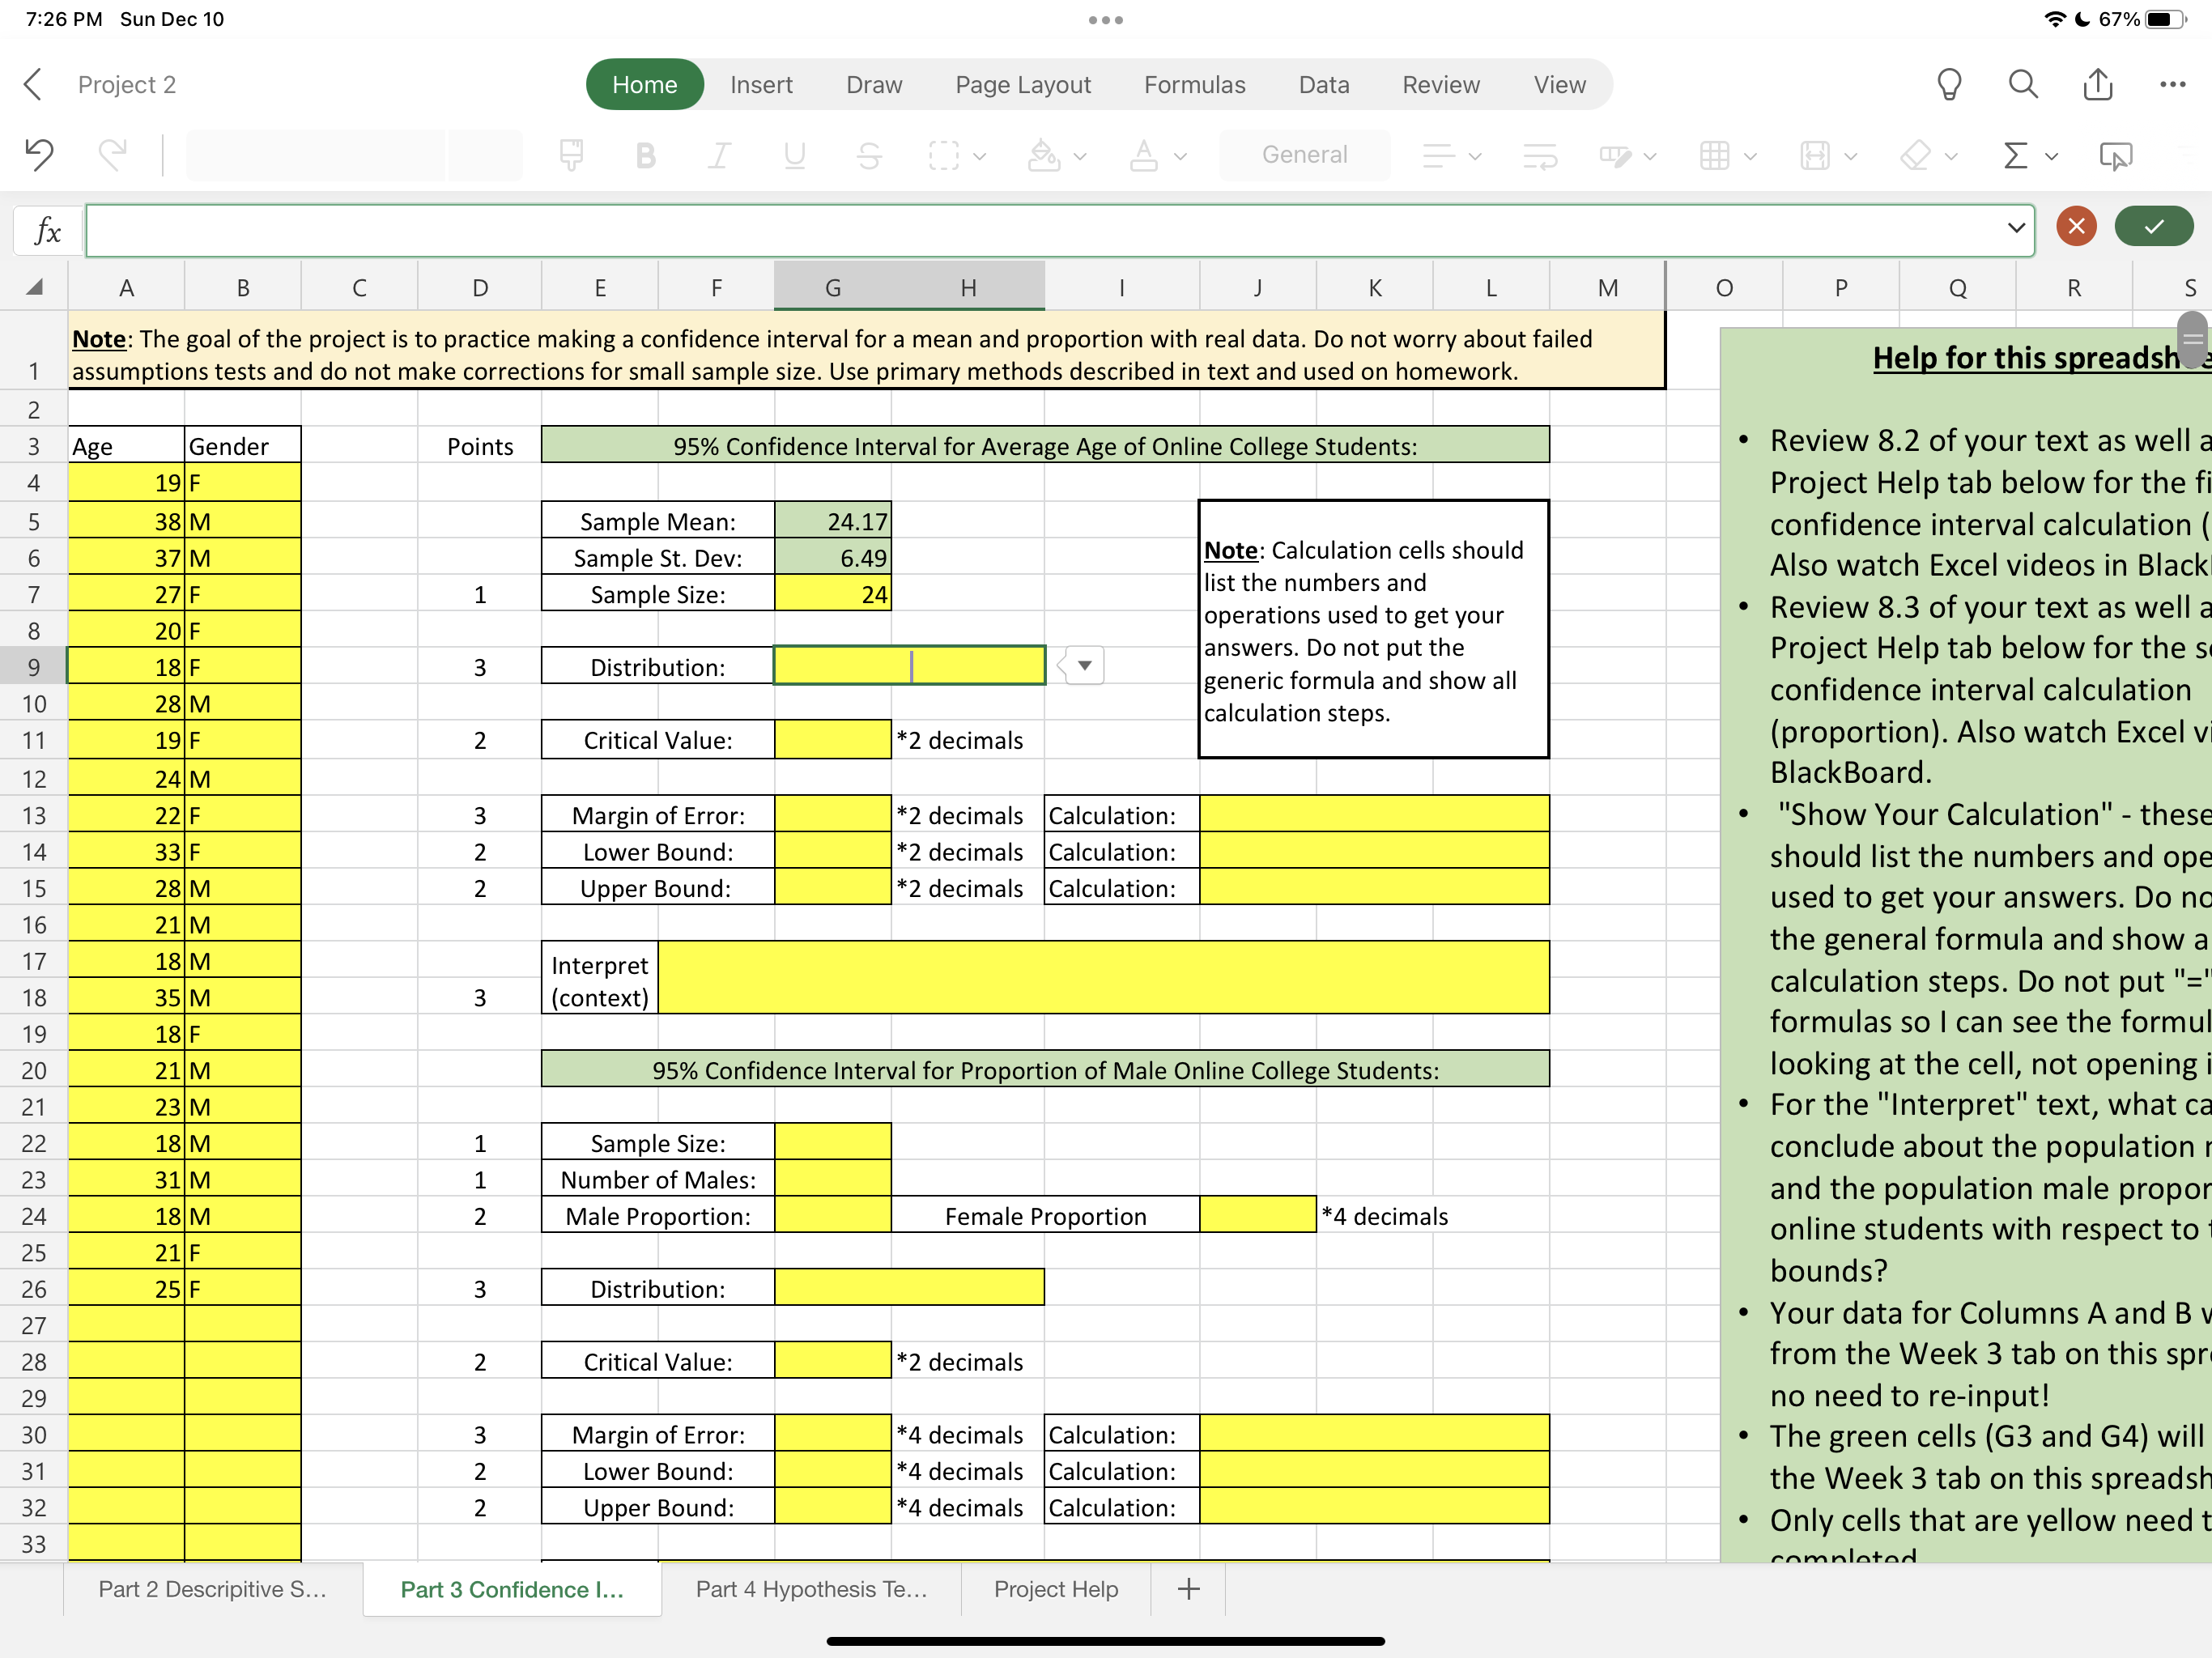Tap the Share icon
This screenshot has width=2212, height=1658.
click(2097, 84)
